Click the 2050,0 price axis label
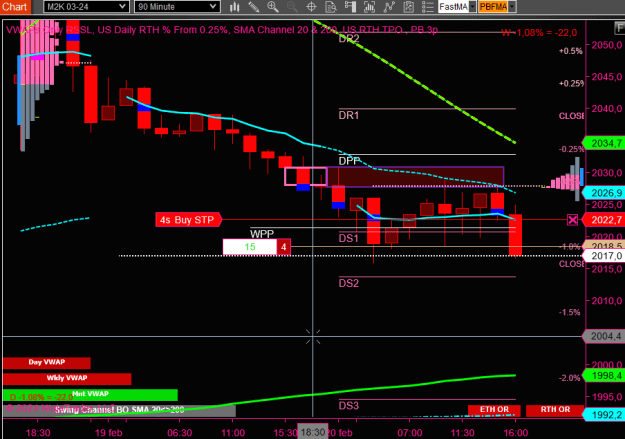The width and height of the screenshot is (625, 439). point(607,45)
